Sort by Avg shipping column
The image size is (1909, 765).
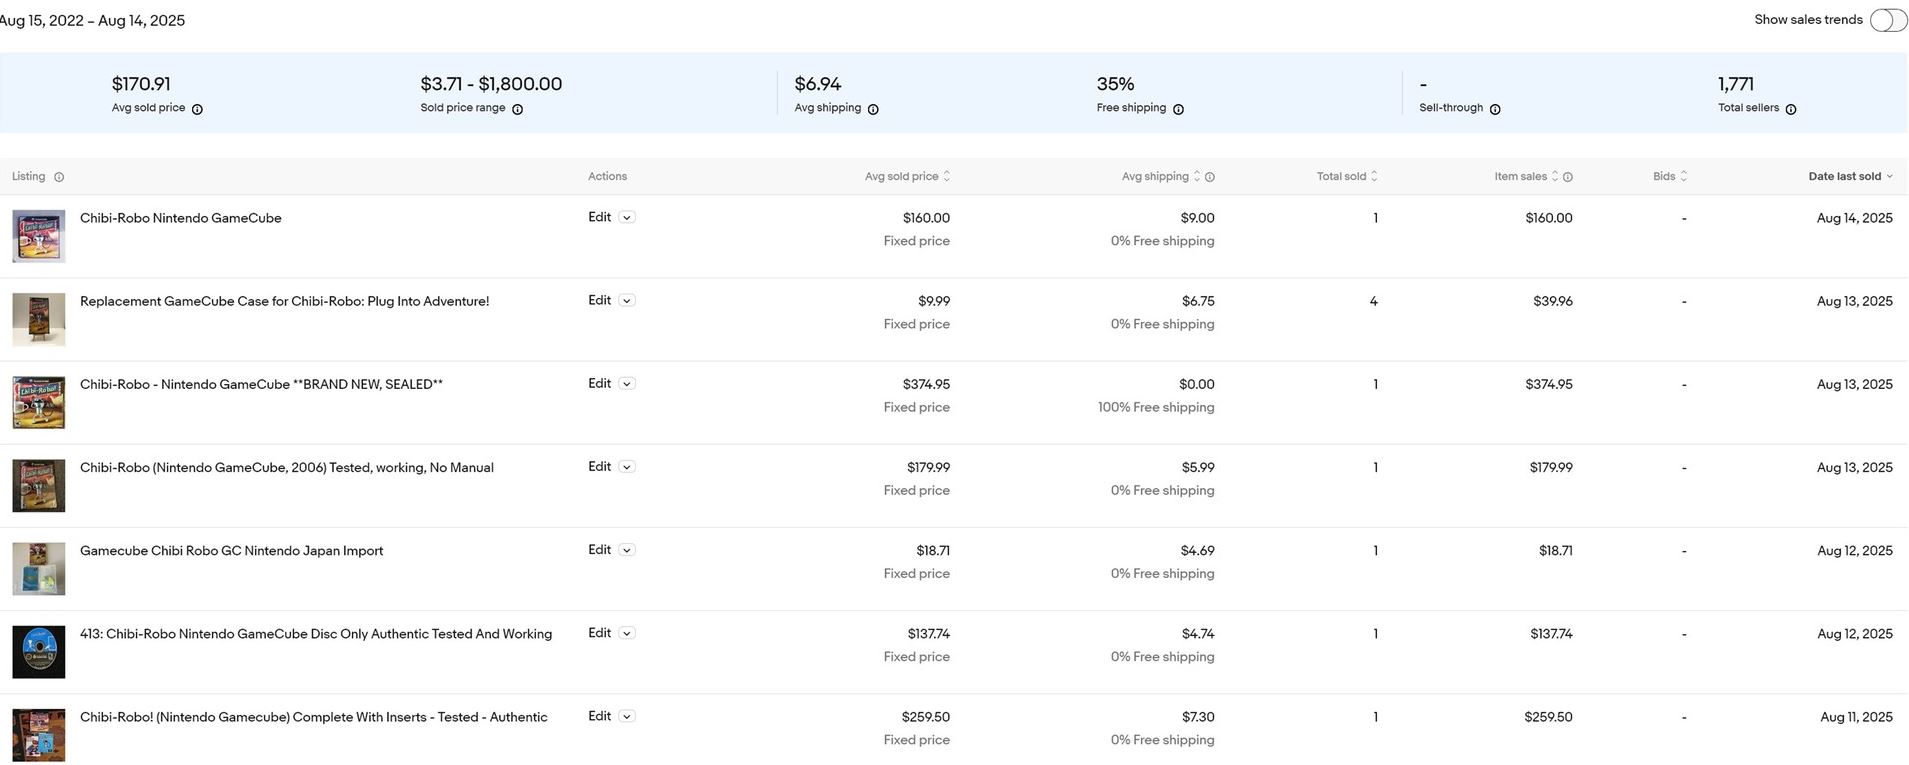(x=1160, y=176)
